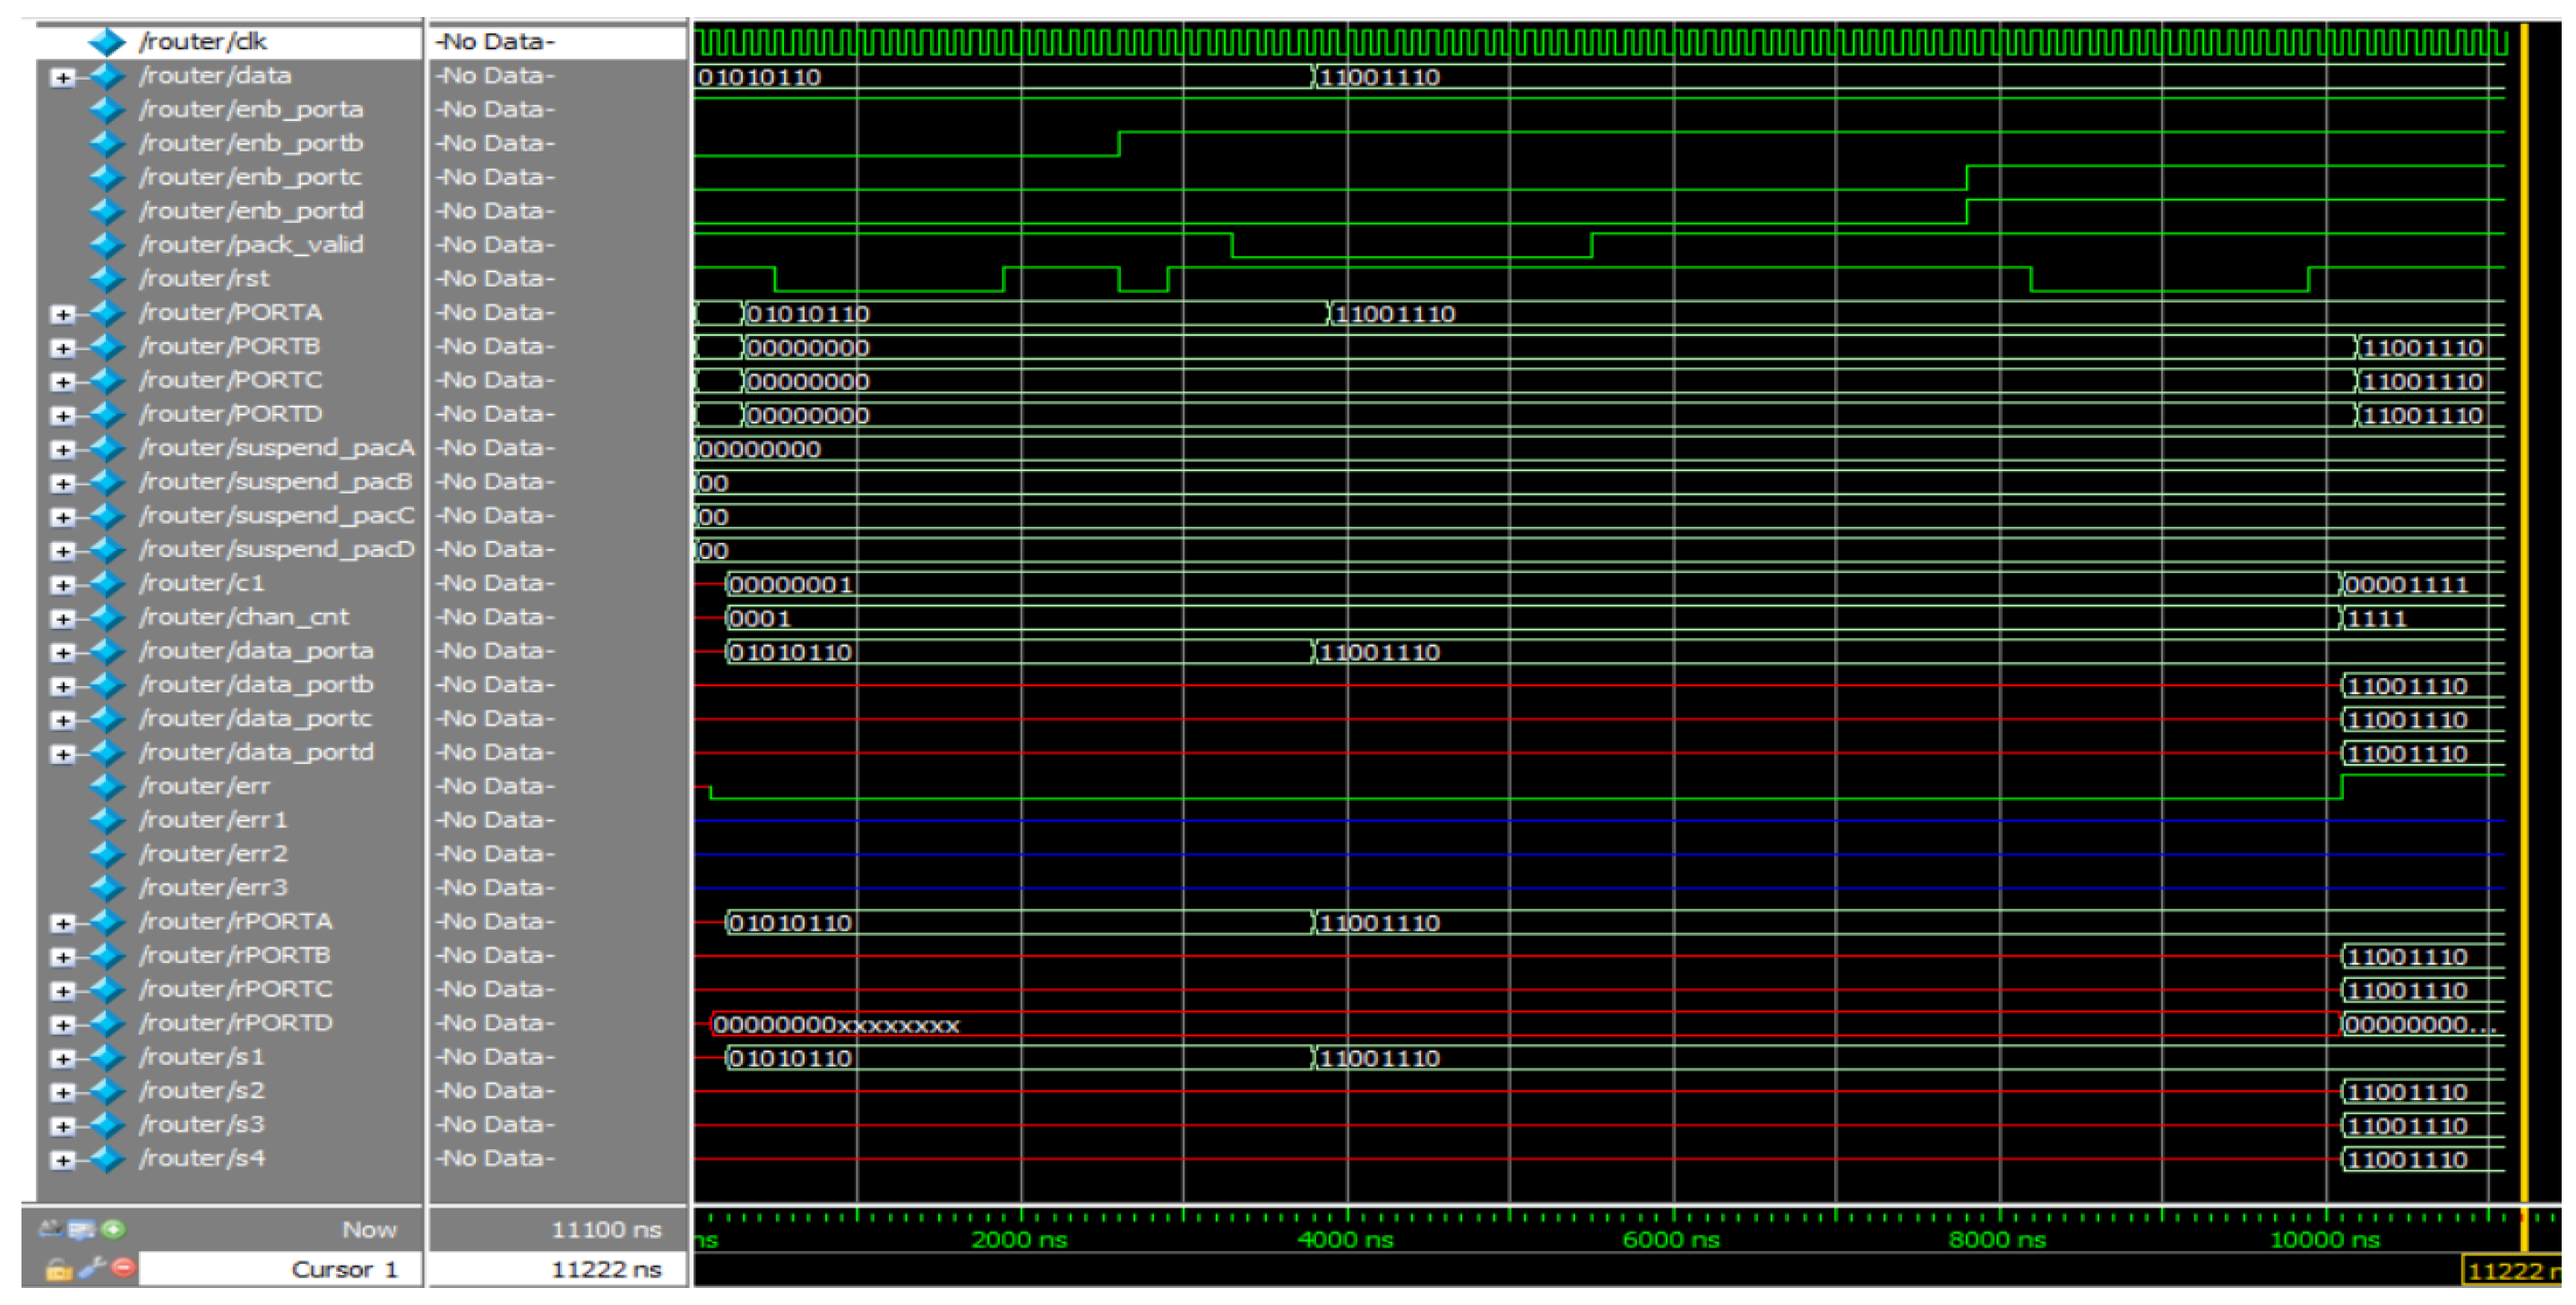Expand the /router/PORTA bus signal
The width and height of the screenshot is (2576, 1305).
(x=63, y=314)
